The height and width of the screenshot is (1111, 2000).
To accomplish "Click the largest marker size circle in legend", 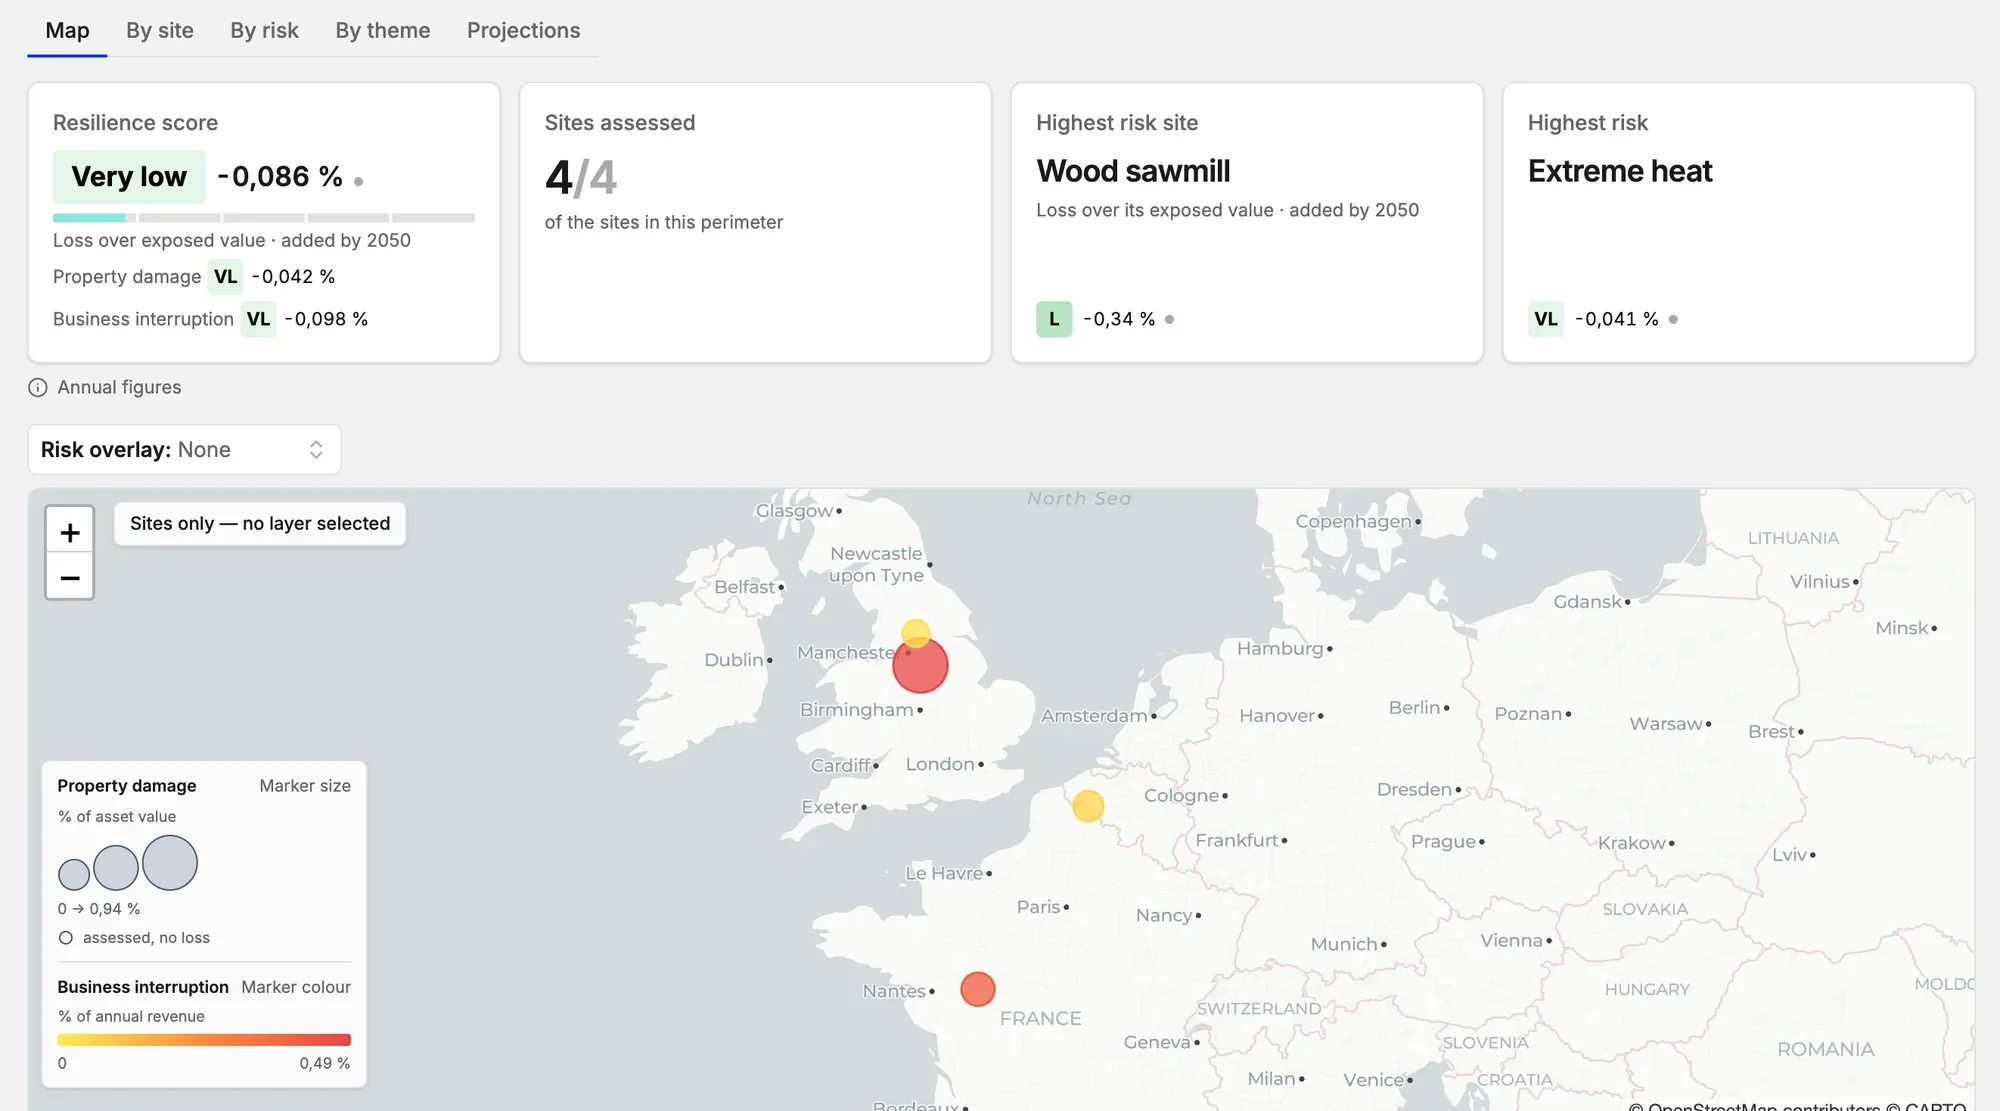I will [x=170, y=863].
